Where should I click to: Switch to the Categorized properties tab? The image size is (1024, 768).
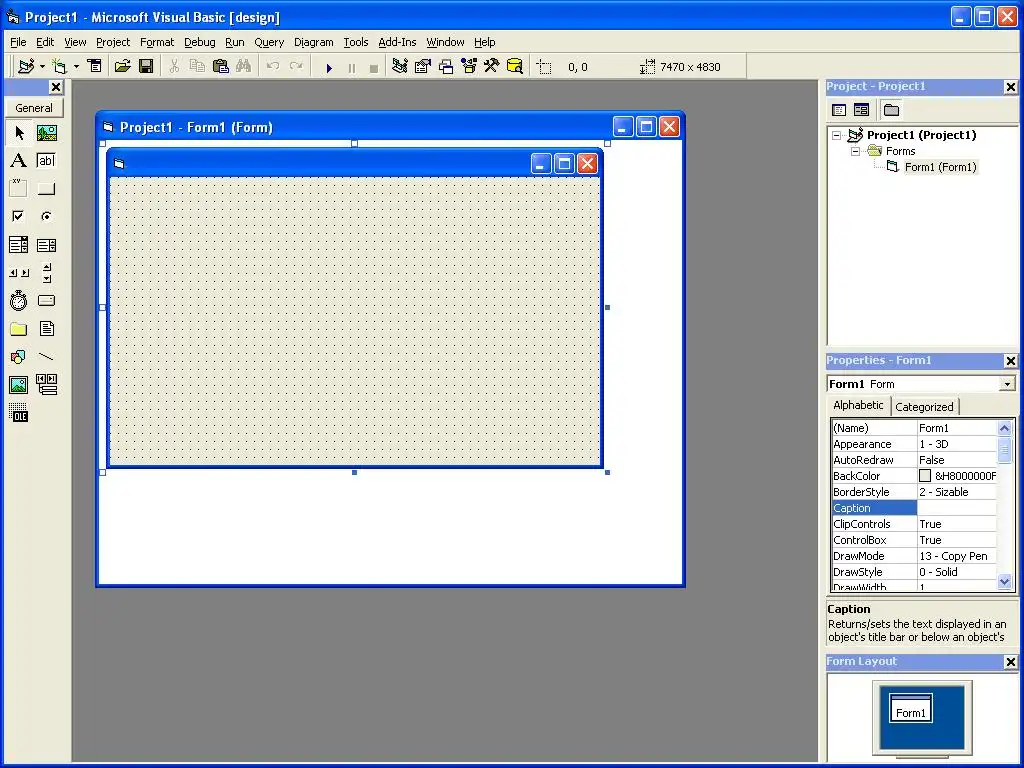pyautogui.click(x=924, y=407)
